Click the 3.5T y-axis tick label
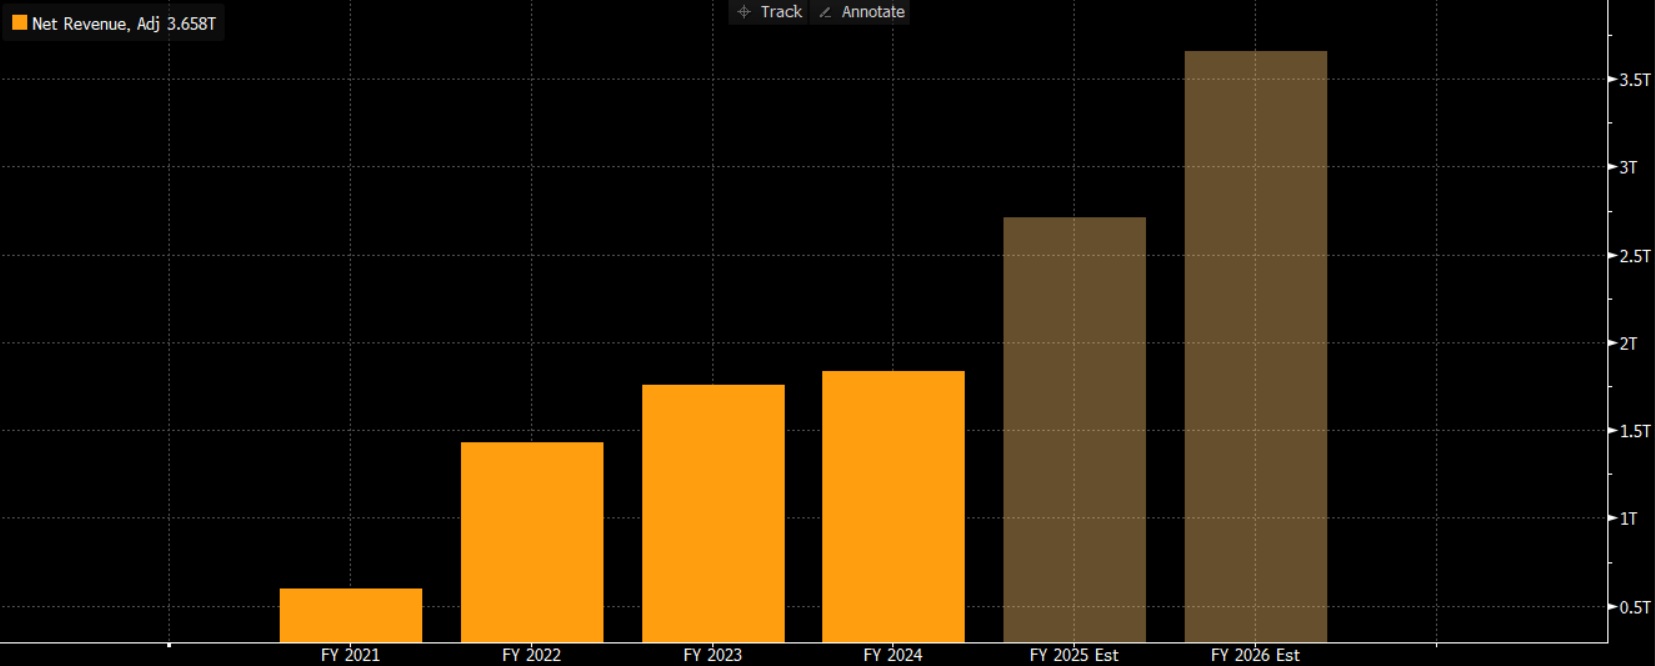The height and width of the screenshot is (666, 1655). coord(1634,80)
